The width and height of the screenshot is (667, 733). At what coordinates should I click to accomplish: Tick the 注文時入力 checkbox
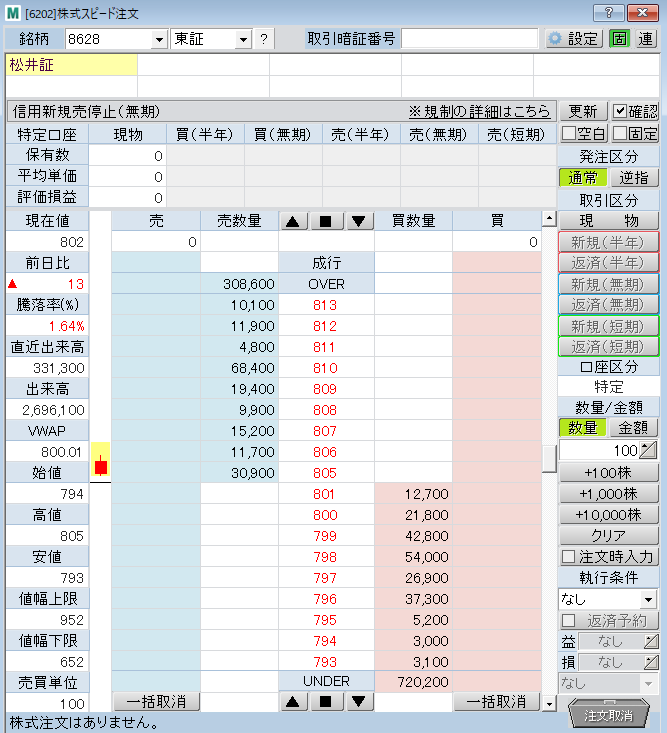coord(568,556)
